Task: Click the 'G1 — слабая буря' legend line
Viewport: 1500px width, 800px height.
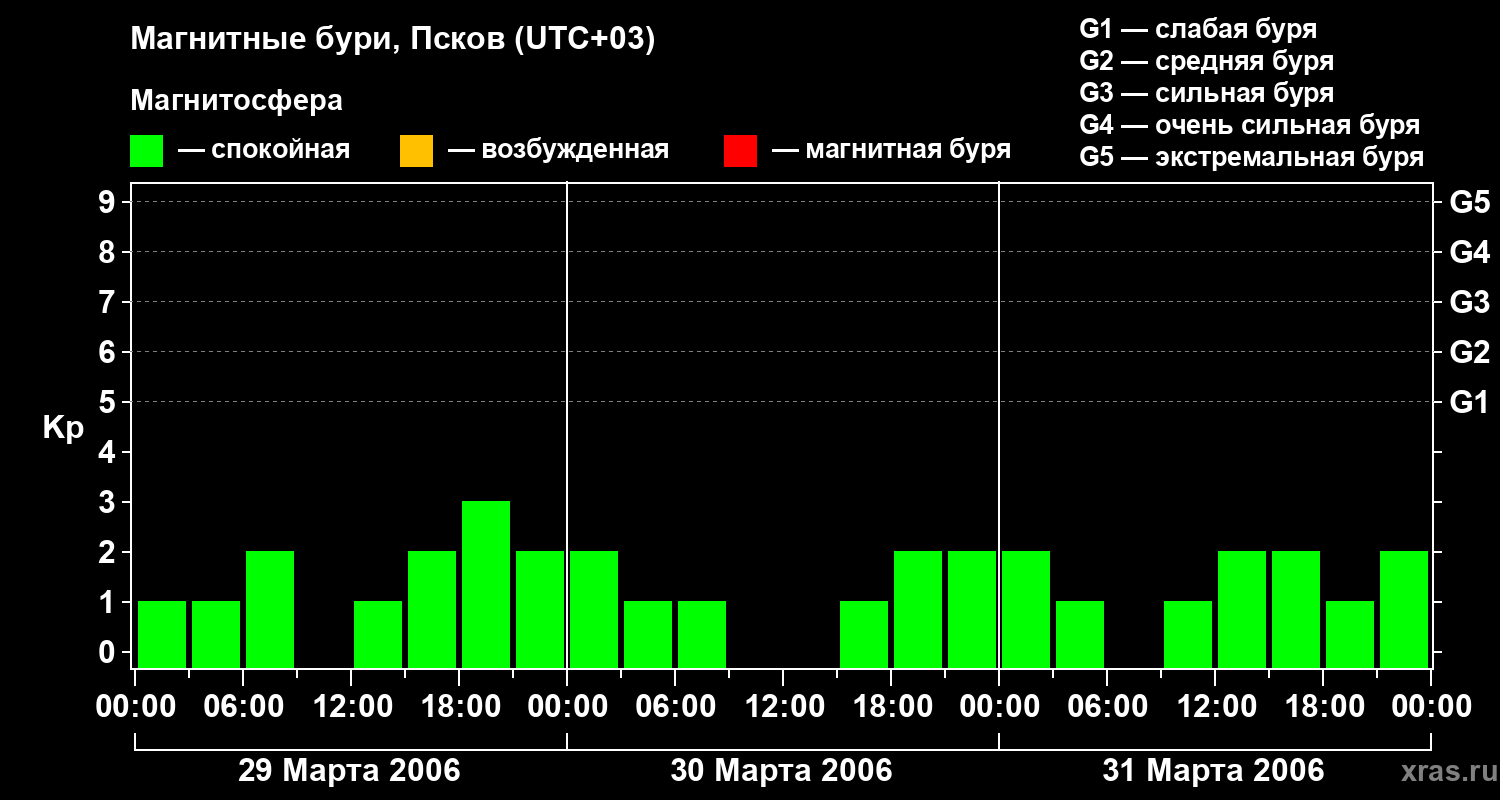Action: point(1198,29)
